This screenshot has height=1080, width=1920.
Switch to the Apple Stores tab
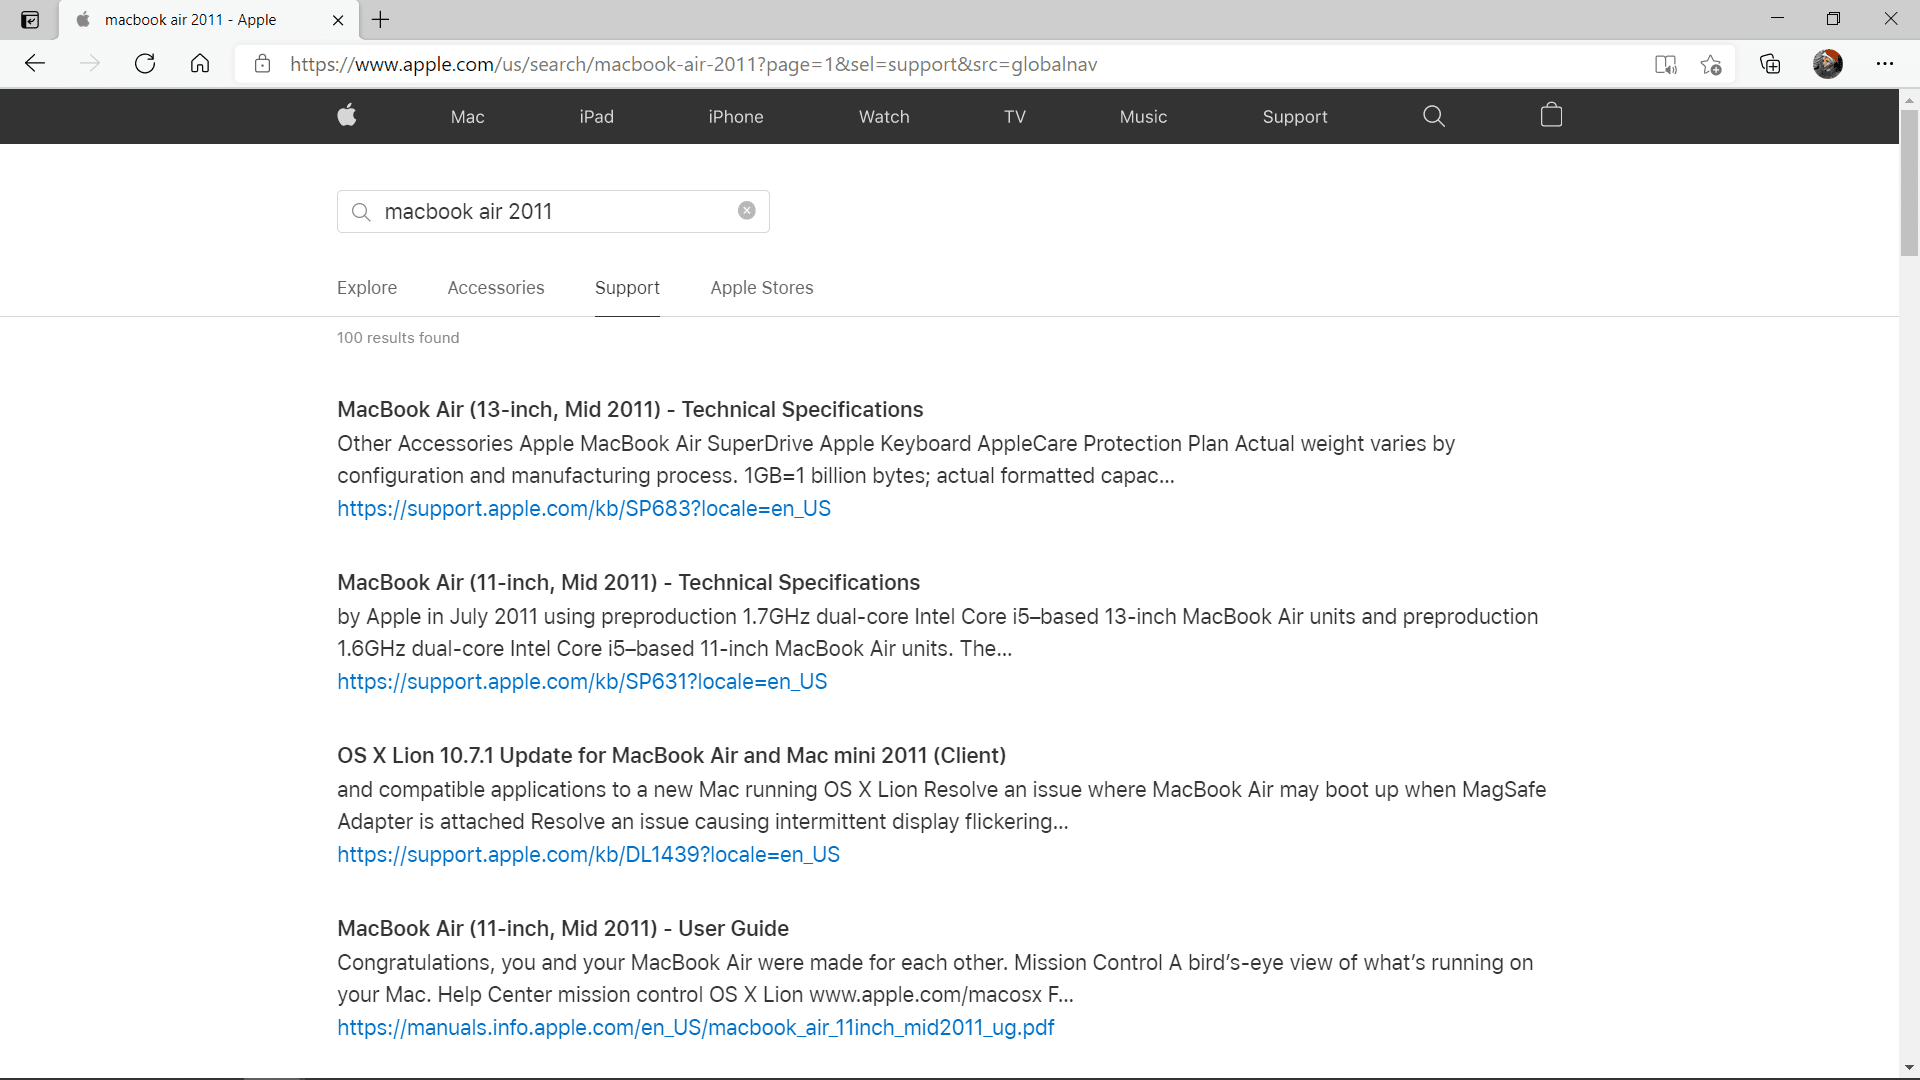coord(762,288)
